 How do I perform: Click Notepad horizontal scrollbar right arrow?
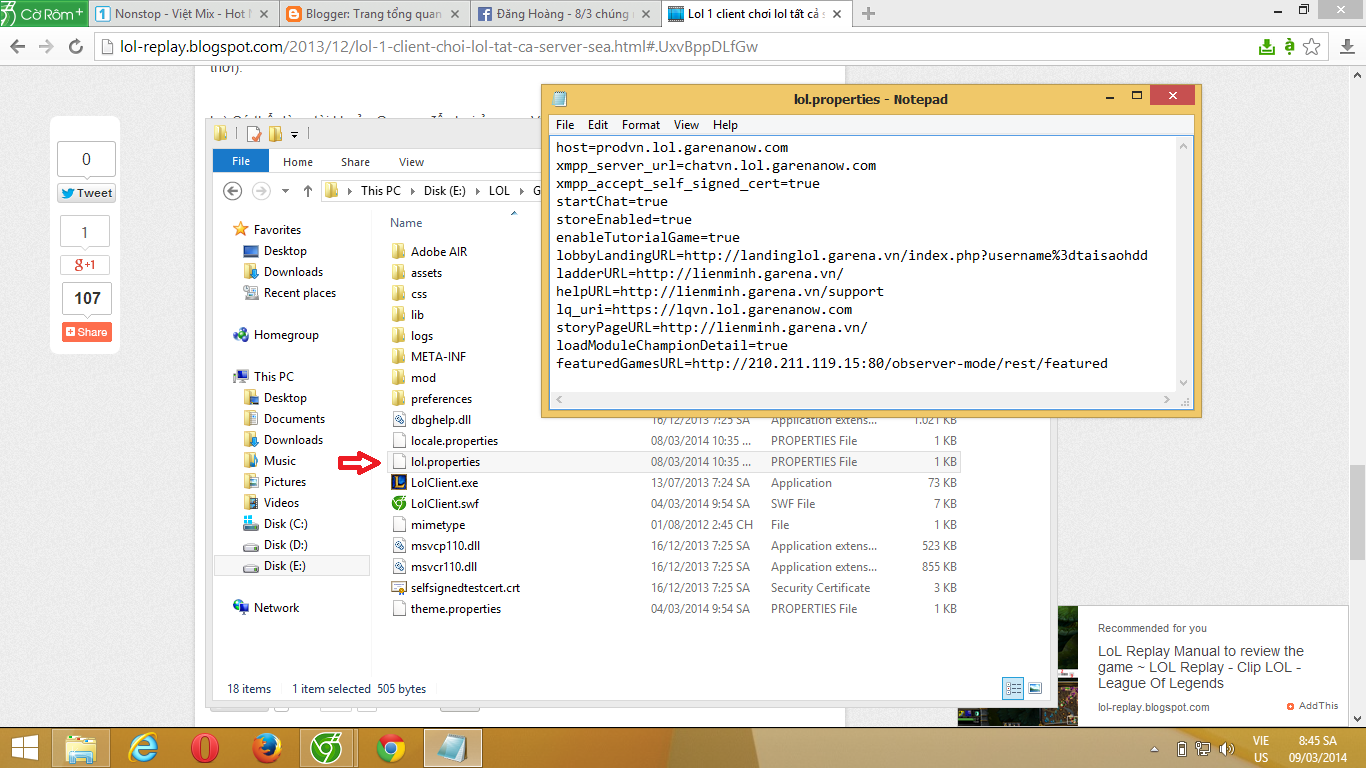[1169, 399]
